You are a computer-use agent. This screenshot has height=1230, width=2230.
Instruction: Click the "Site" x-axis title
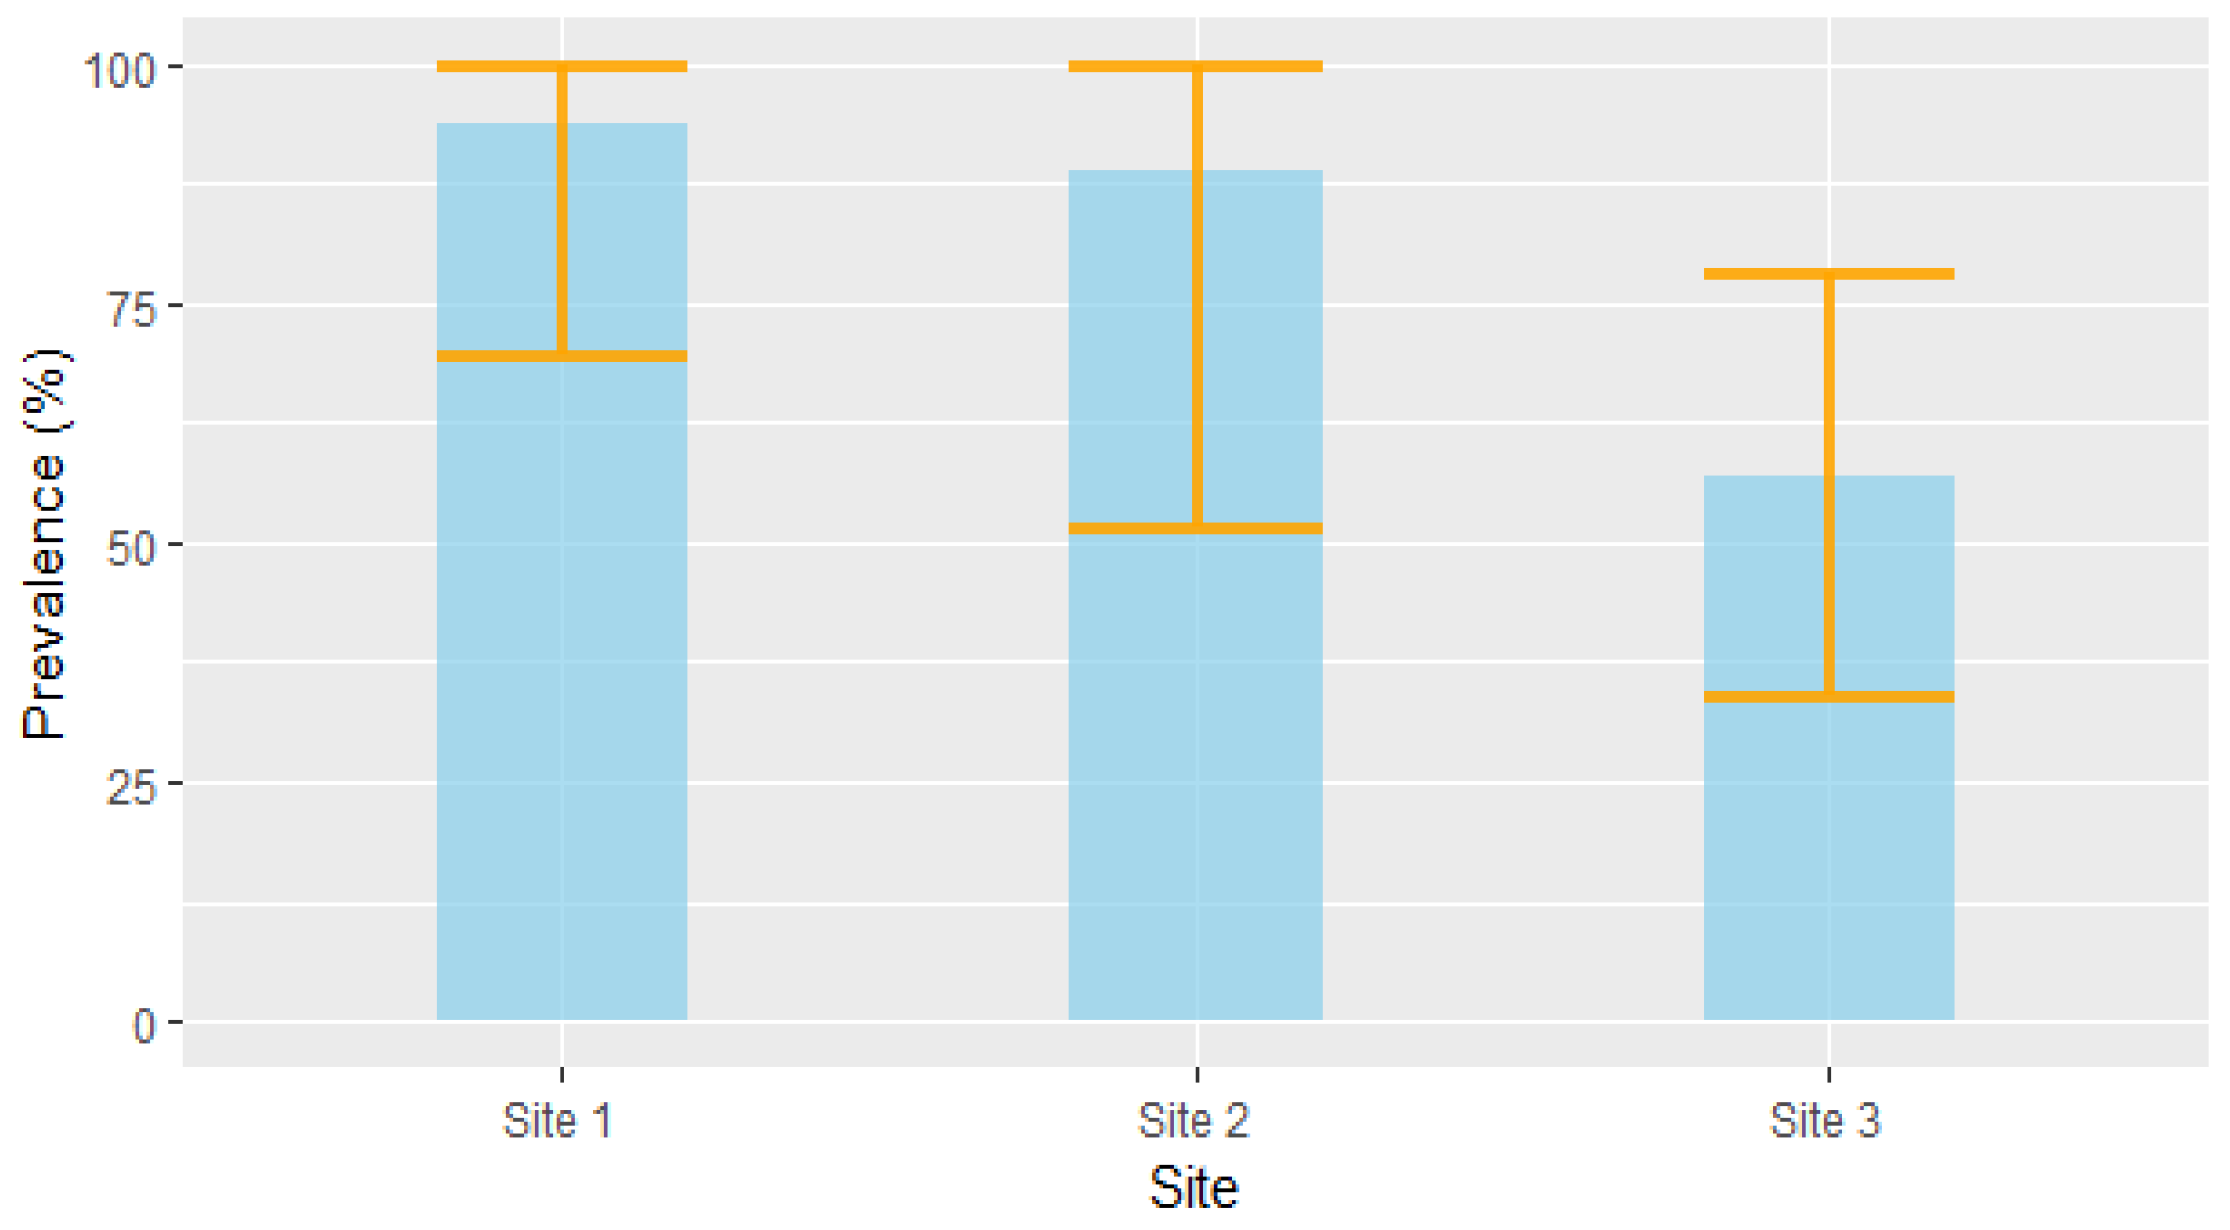click(x=1193, y=1188)
